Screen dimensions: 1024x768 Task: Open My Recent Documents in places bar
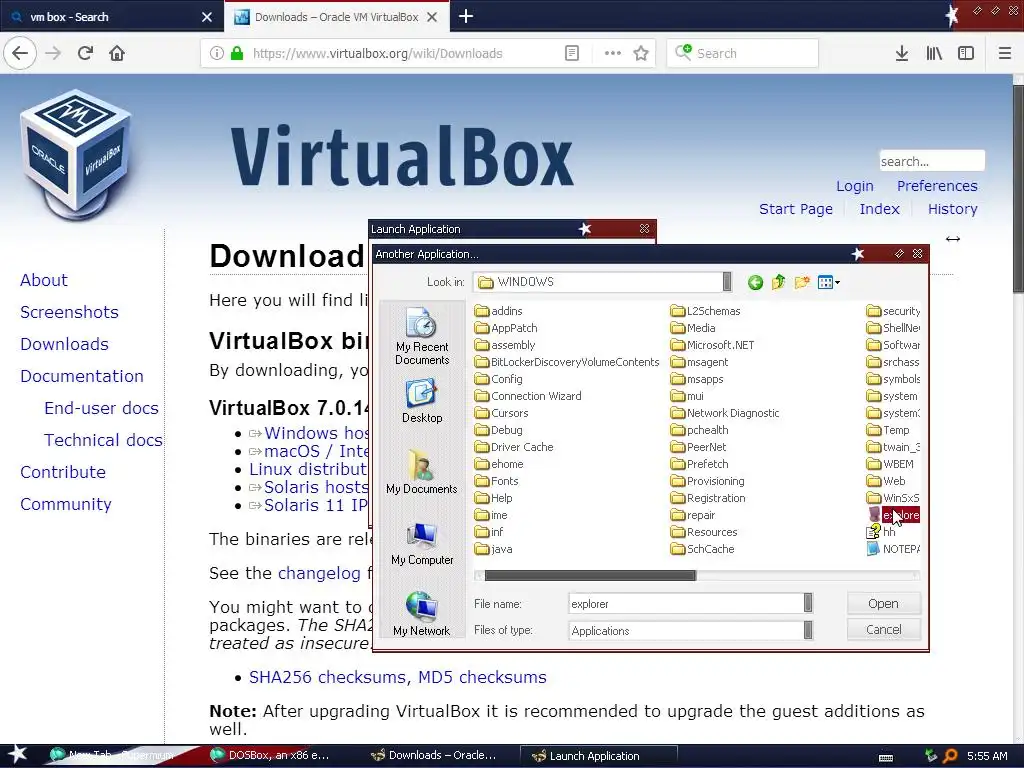[x=422, y=336]
